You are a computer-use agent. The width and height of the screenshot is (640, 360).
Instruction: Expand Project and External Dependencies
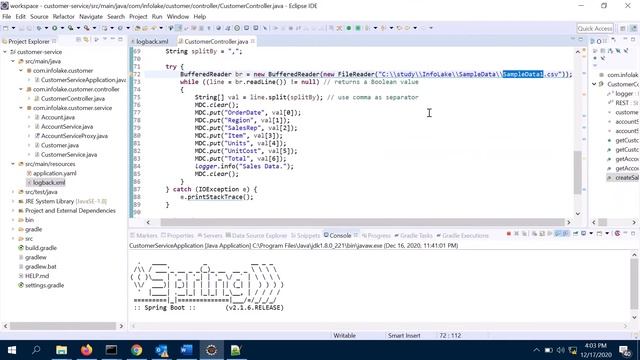pos(13,211)
